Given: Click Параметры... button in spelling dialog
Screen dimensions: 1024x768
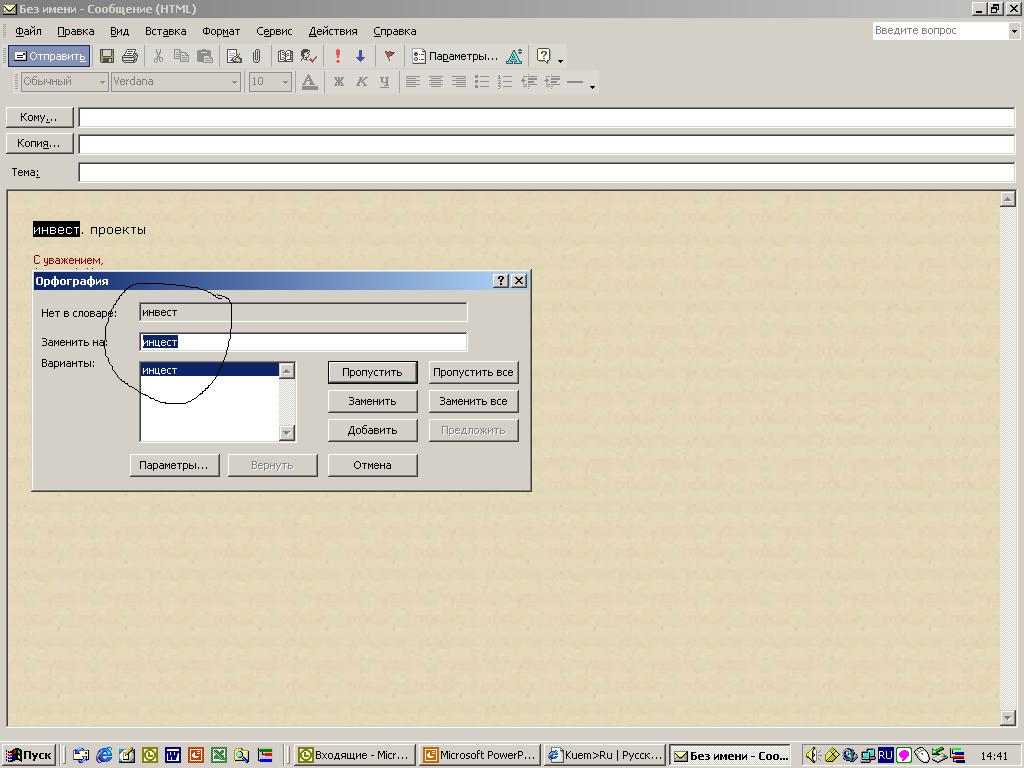Looking at the screenshot, I should pyautogui.click(x=174, y=465).
